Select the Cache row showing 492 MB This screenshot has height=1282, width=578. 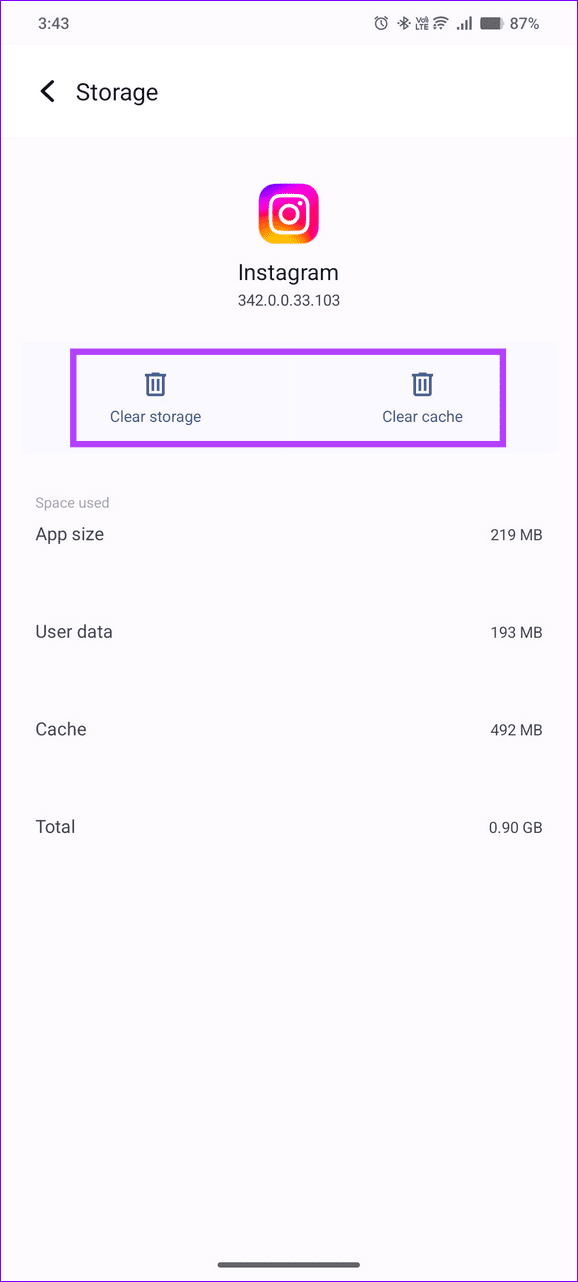(x=288, y=729)
